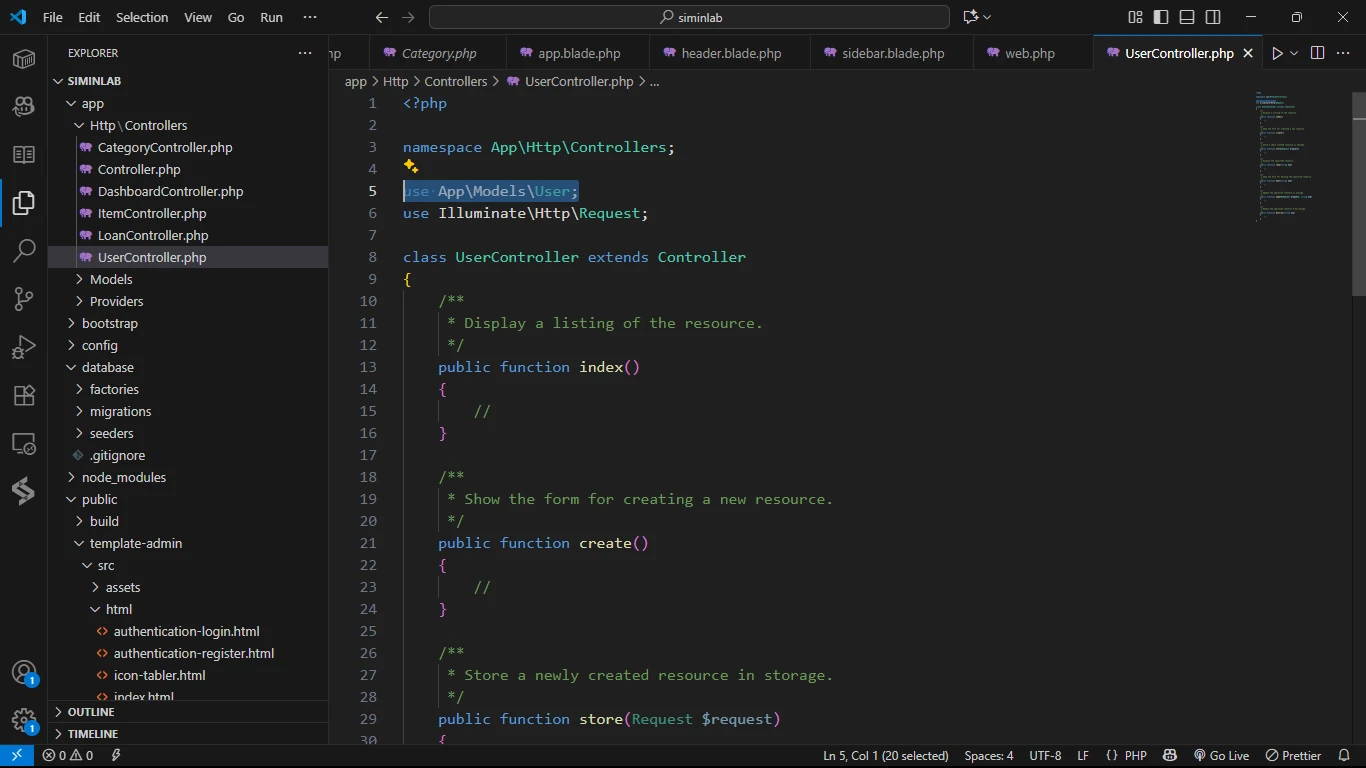Click the Run Code play button
This screenshot has height=768, width=1366.
coord(1276,53)
